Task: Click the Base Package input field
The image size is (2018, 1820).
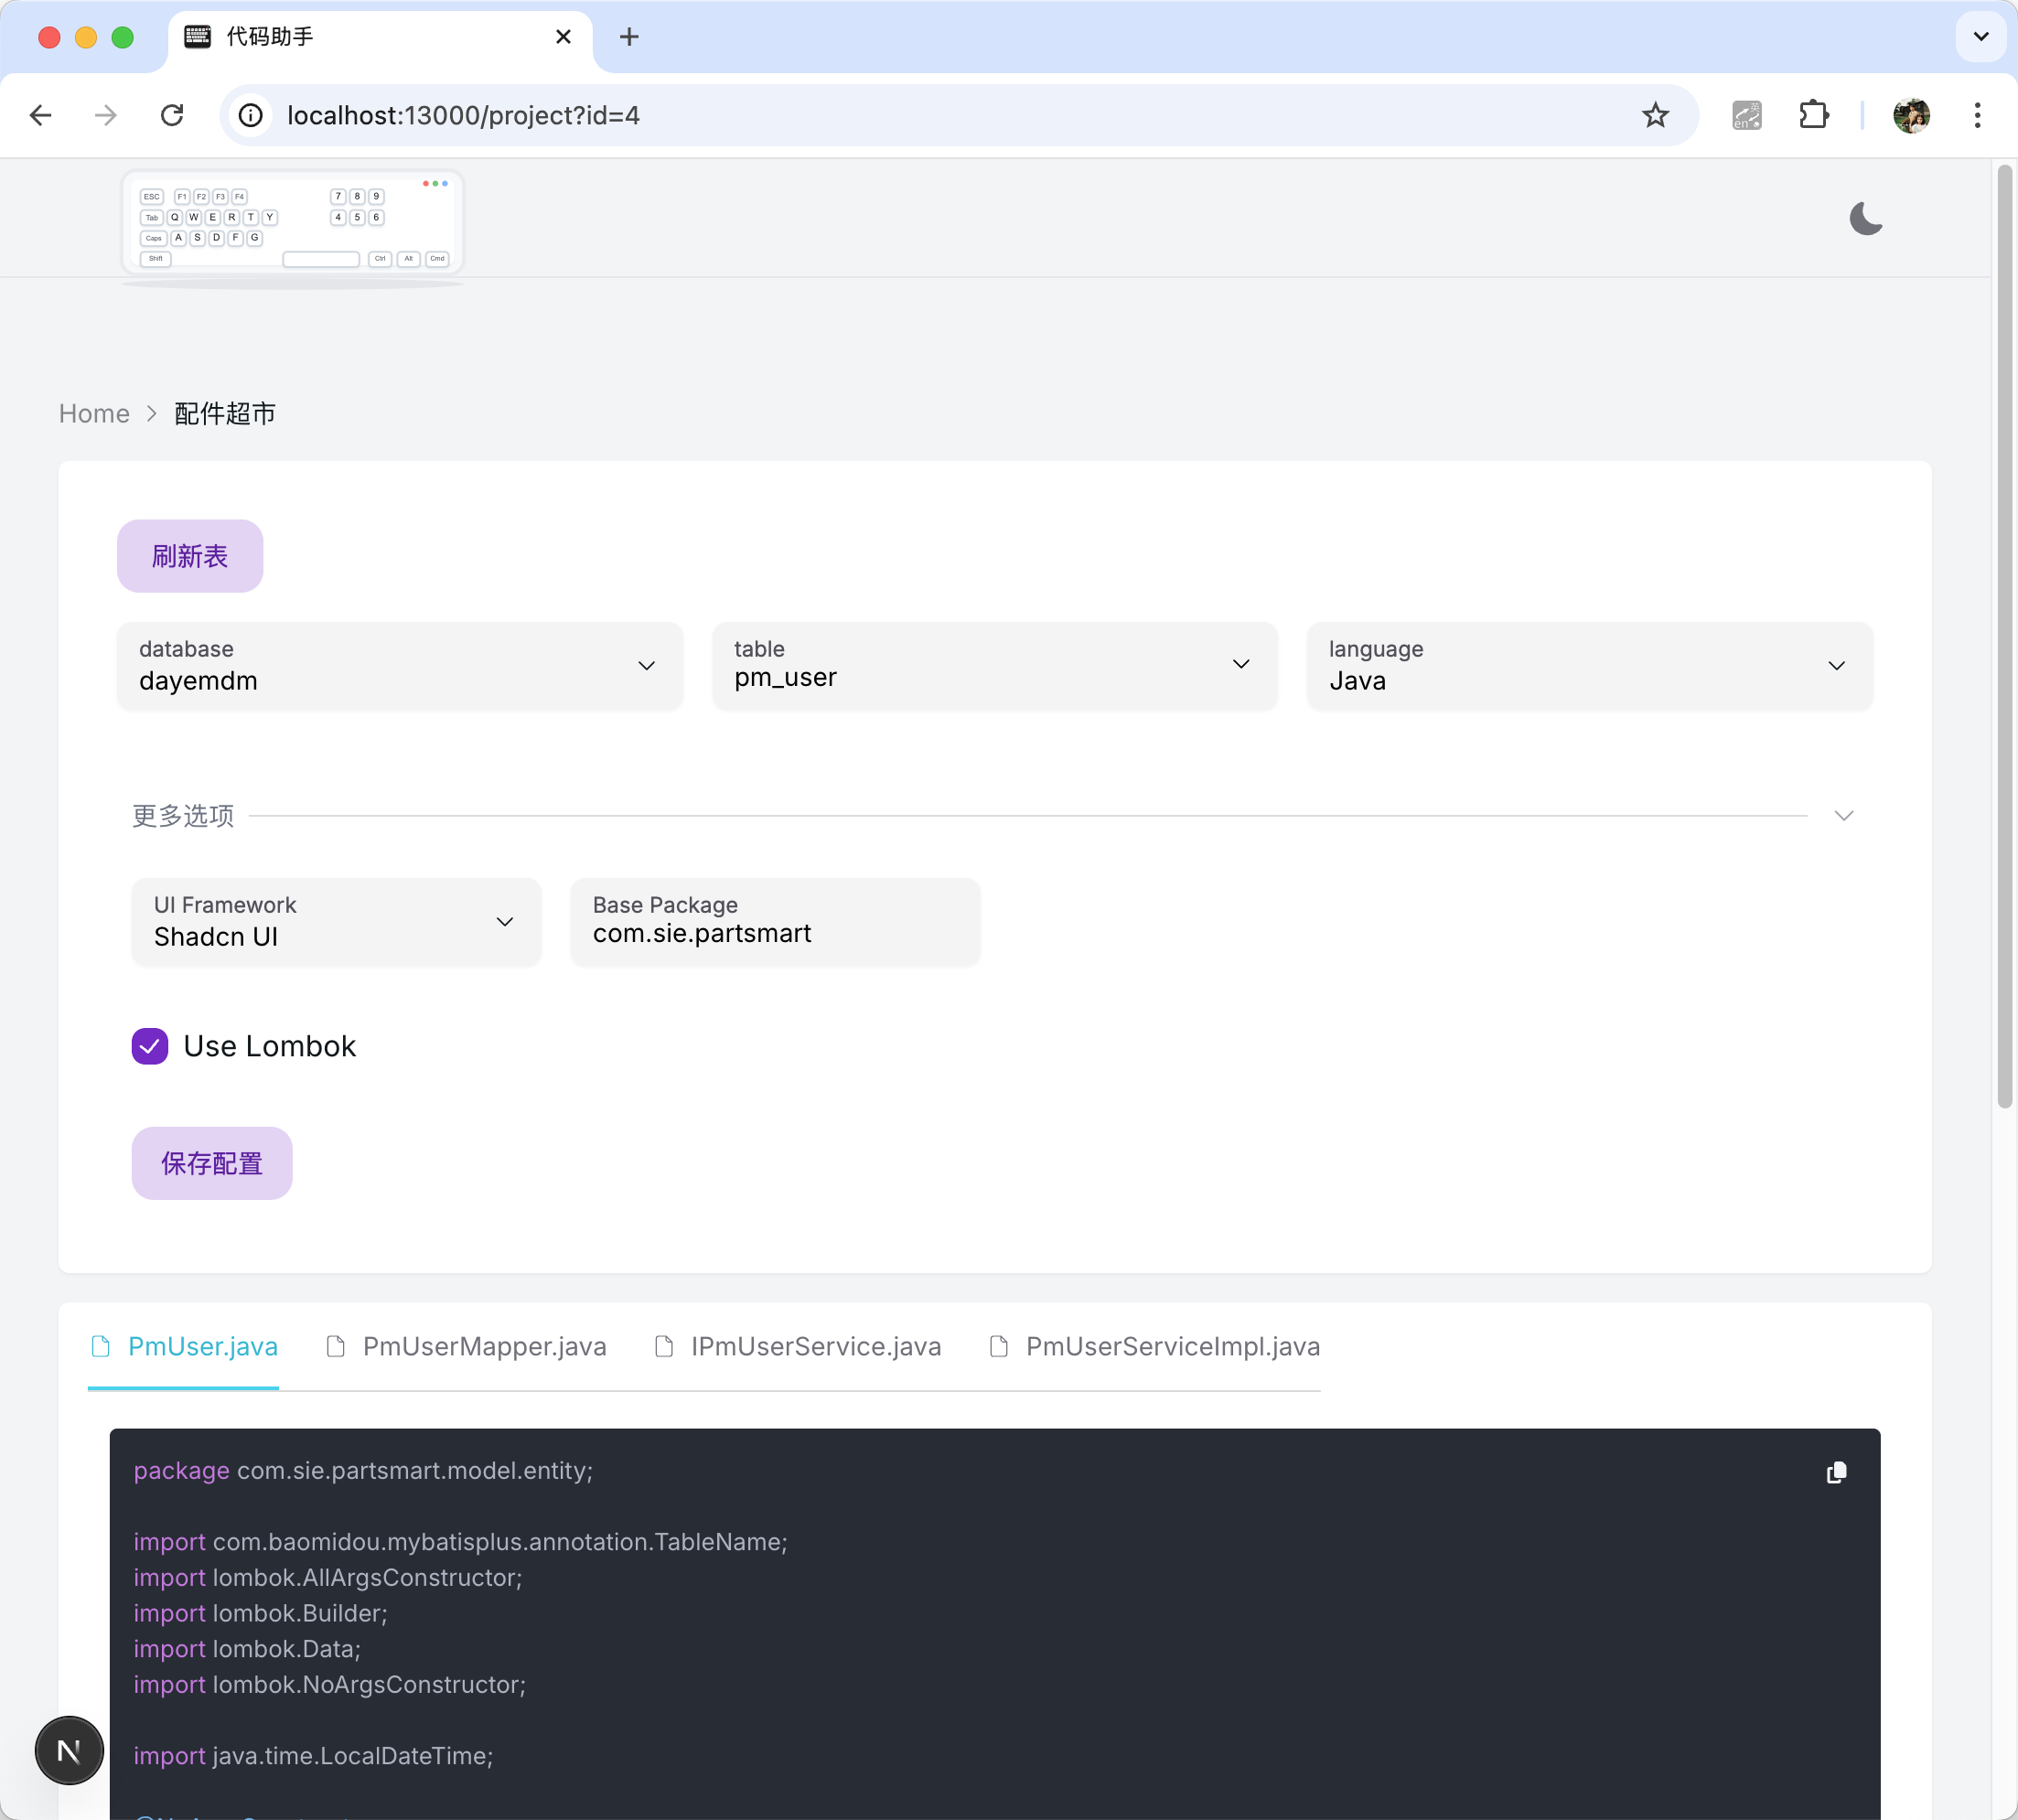Action: pyautogui.click(x=775, y=933)
